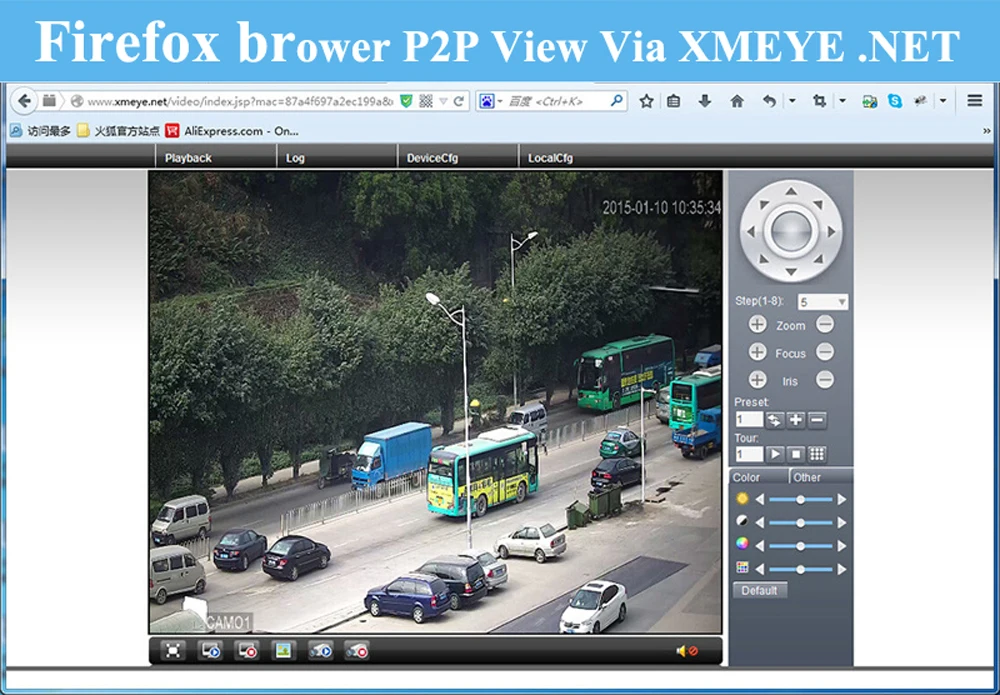This screenshot has height=695, width=1000.
Task: Pan camera left with PTZ arrow
Action: (x=751, y=232)
